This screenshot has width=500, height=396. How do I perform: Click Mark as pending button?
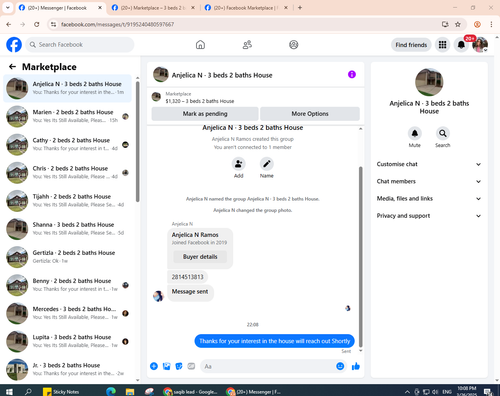pyautogui.click(x=205, y=114)
